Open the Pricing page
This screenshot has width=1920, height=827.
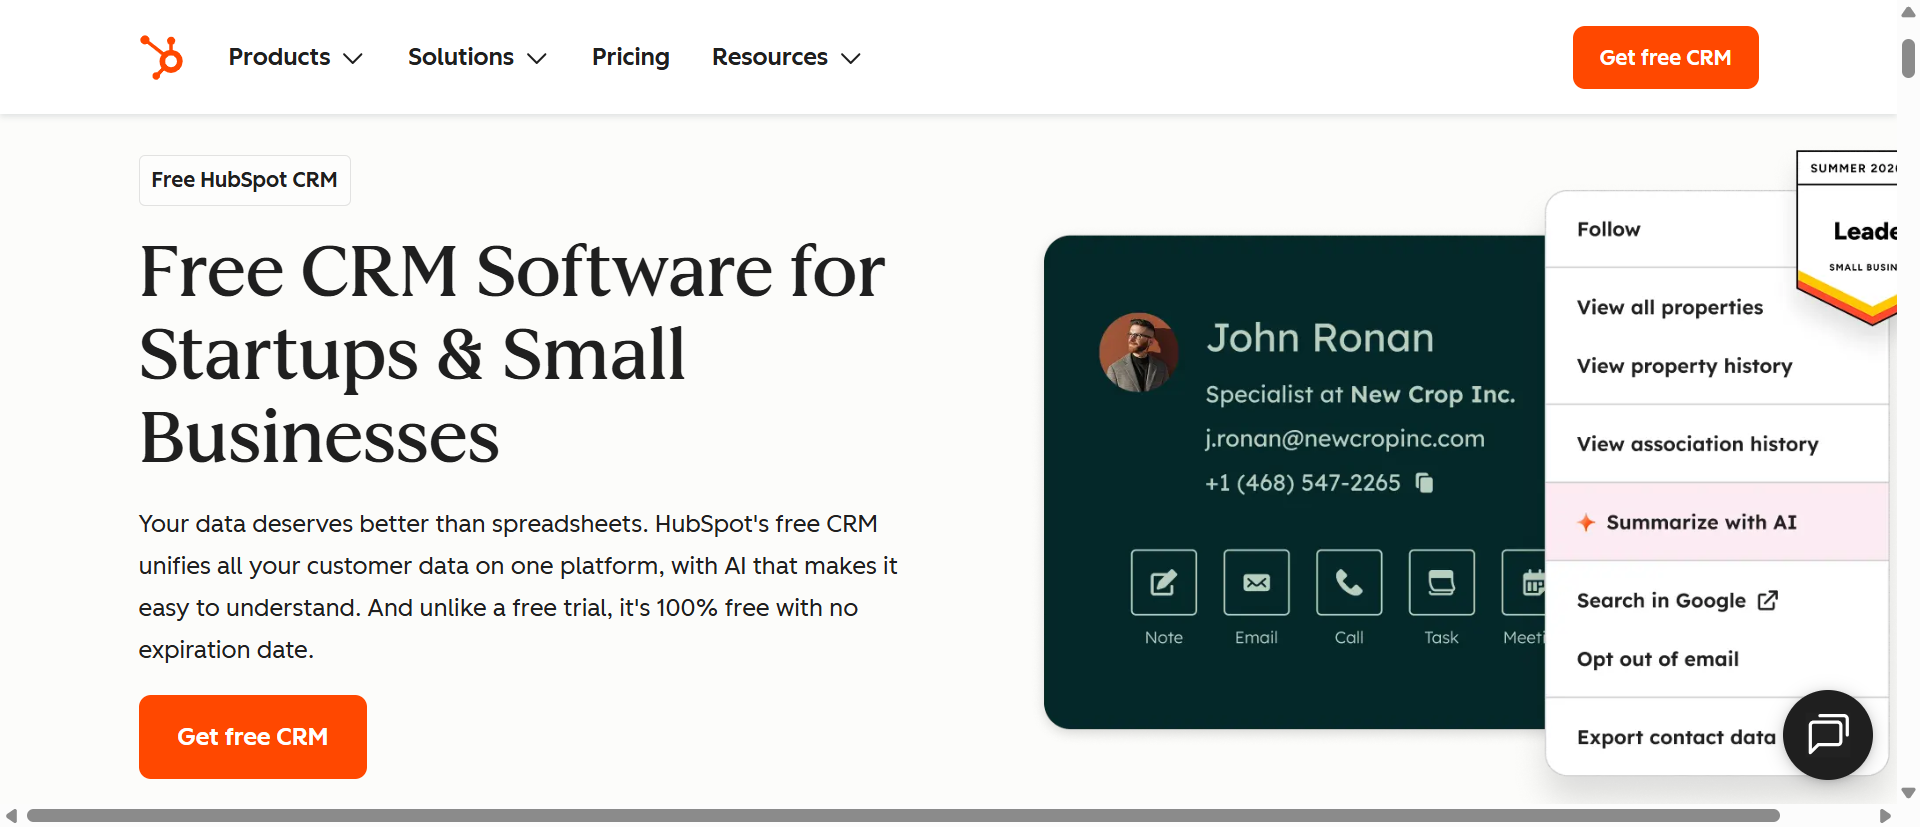631,57
